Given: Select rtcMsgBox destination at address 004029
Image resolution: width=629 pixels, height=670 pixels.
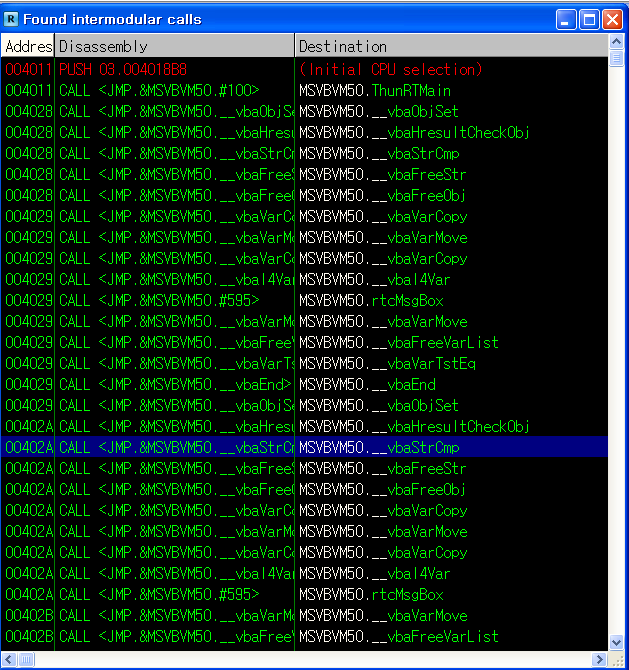Looking at the screenshot, I should [x=371, y=300].
